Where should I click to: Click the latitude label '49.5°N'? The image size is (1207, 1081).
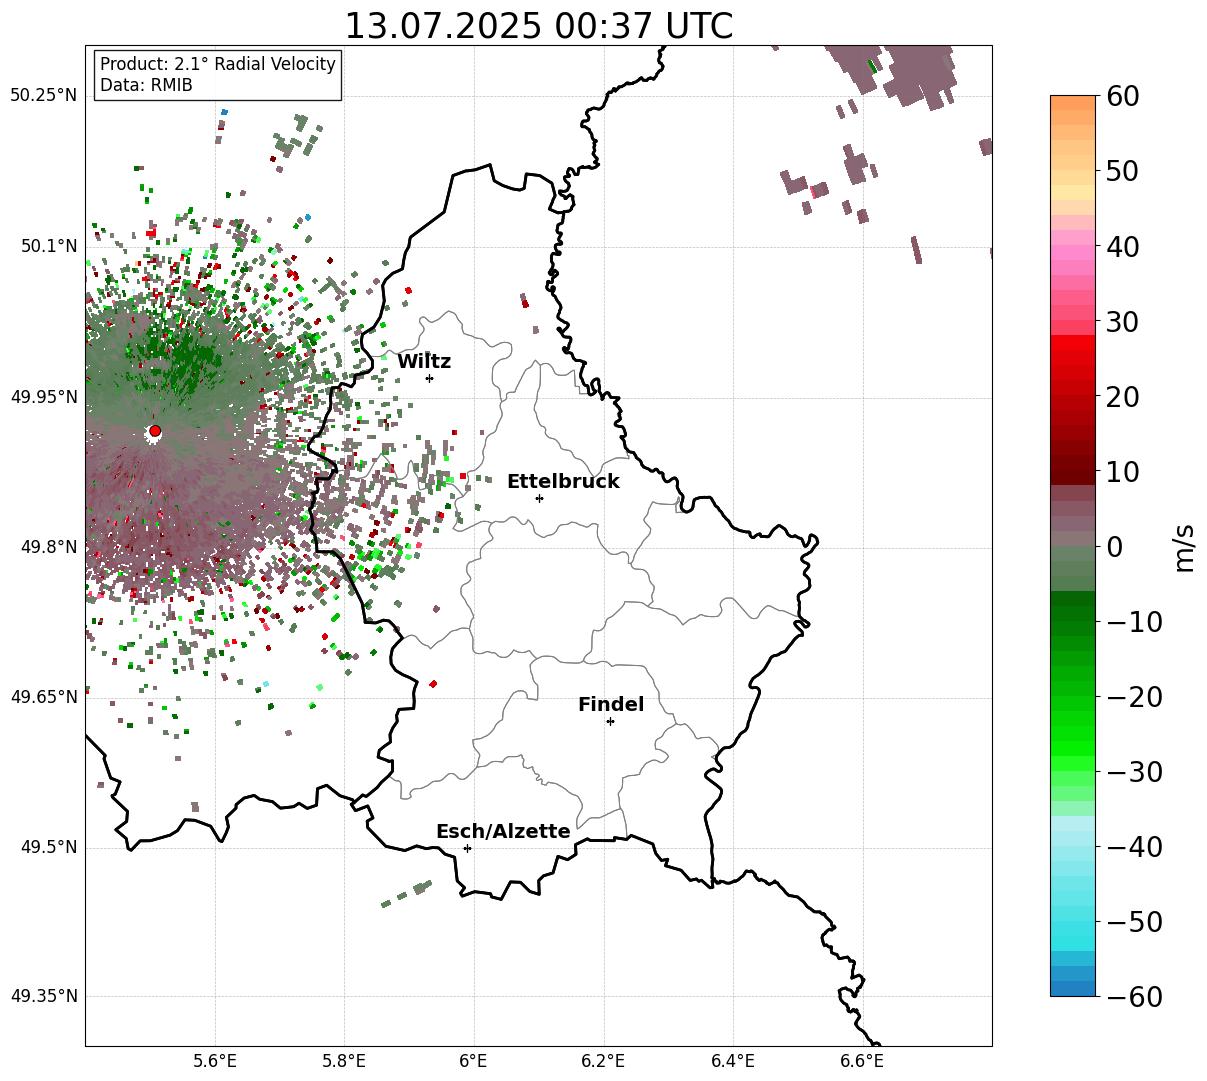pos(48,847)
